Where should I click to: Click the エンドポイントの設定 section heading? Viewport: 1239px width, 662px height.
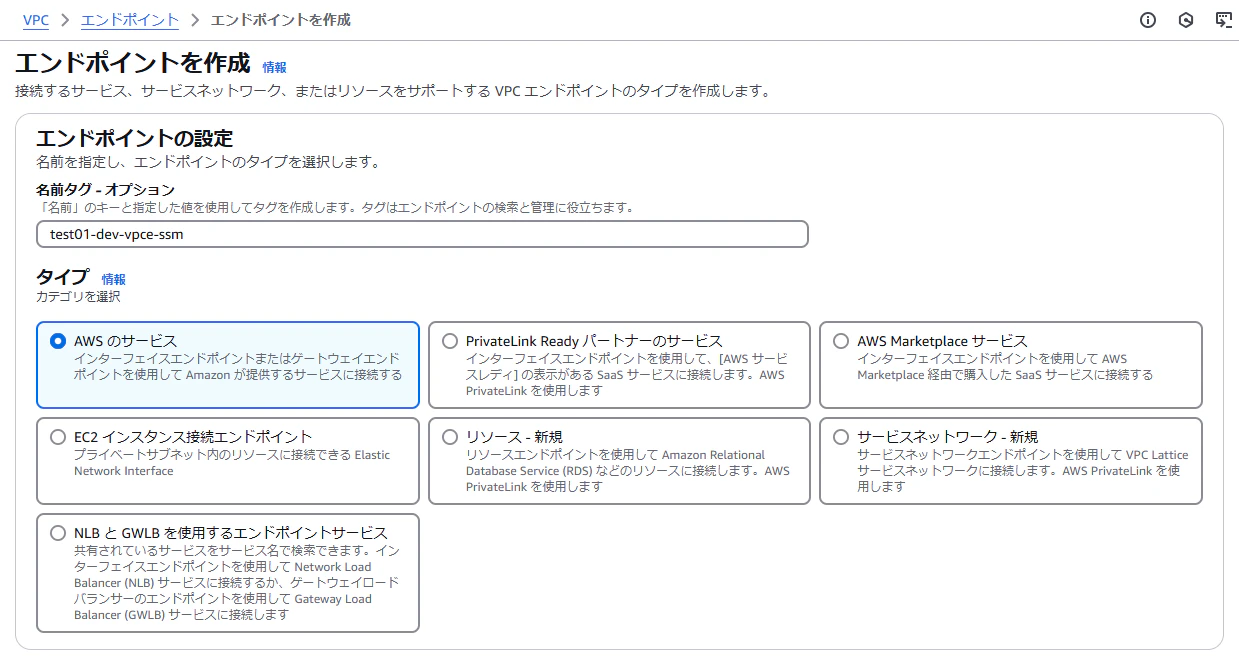[134, 138]
